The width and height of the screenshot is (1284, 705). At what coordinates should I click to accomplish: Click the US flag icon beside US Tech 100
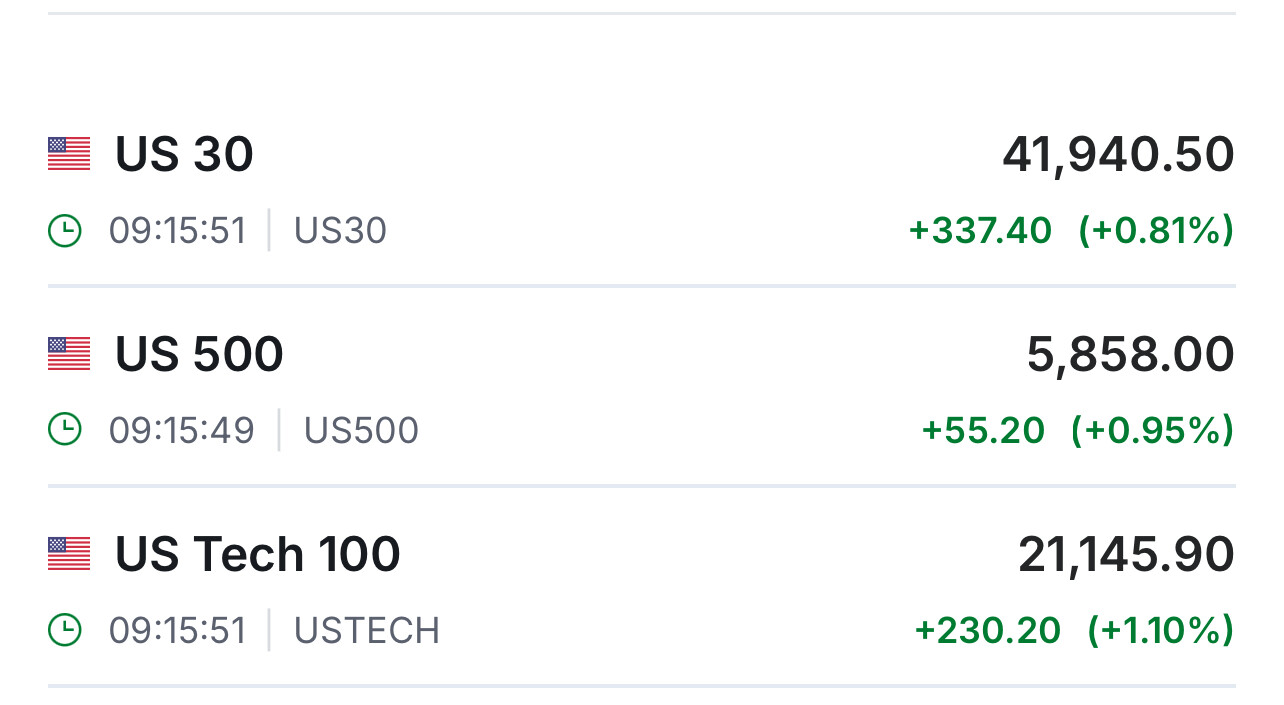(x=69, y=554)
